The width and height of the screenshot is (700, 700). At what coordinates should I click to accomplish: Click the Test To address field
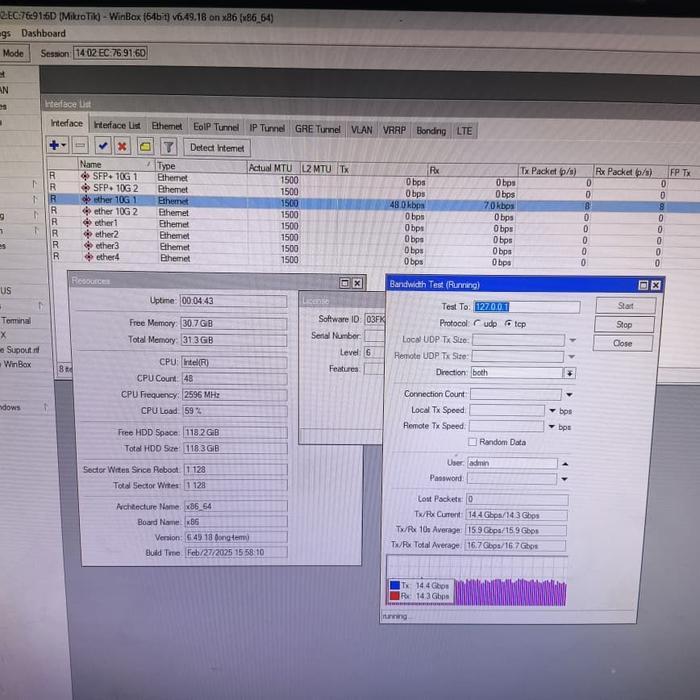pos(519,307)
